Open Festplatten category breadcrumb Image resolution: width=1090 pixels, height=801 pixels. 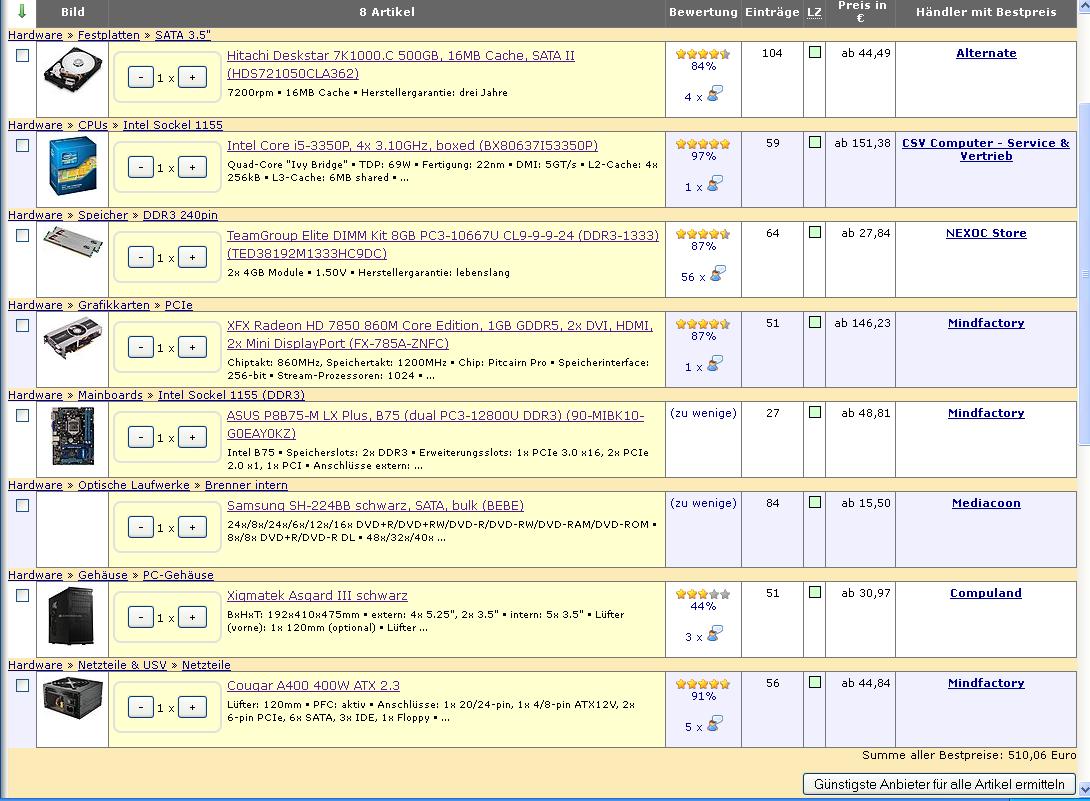pyautogui.click(x=108, y=35)
